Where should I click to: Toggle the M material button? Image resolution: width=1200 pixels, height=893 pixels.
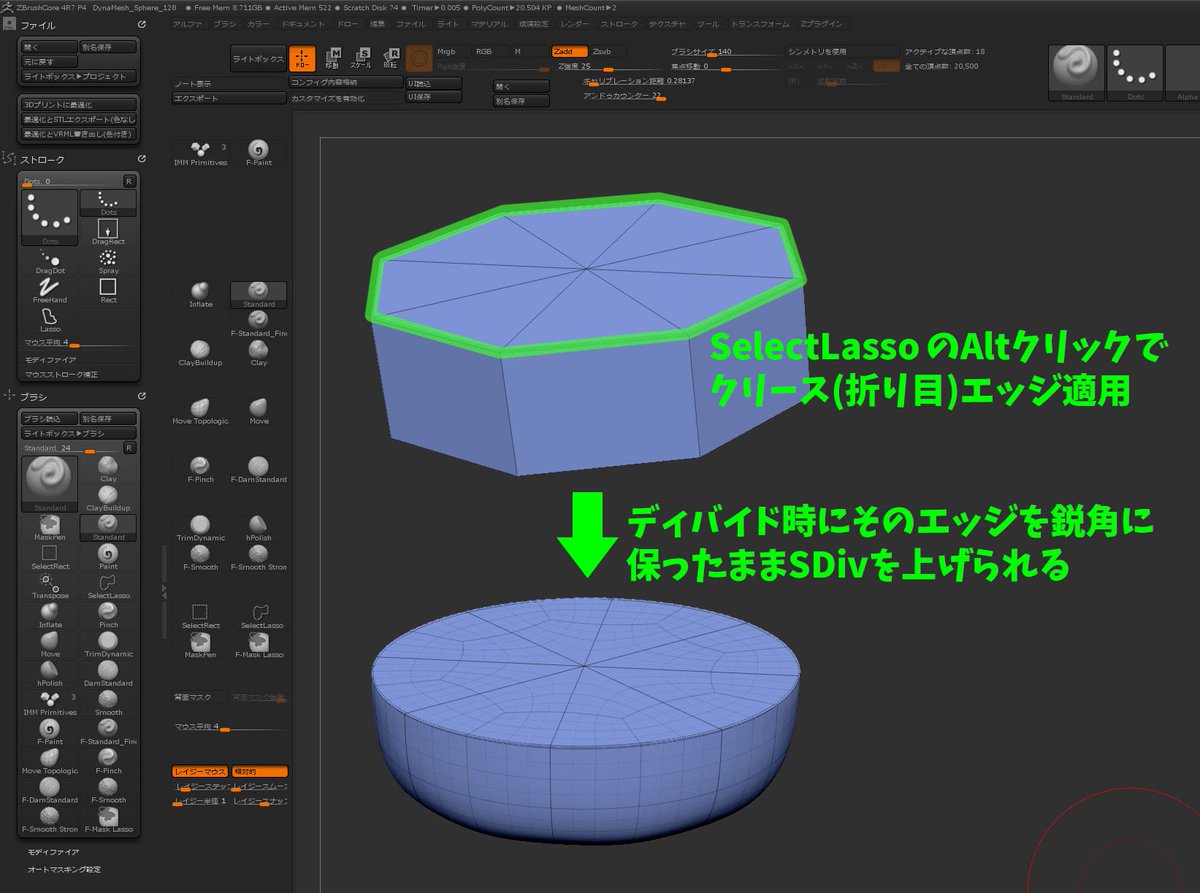click(529, 51)
